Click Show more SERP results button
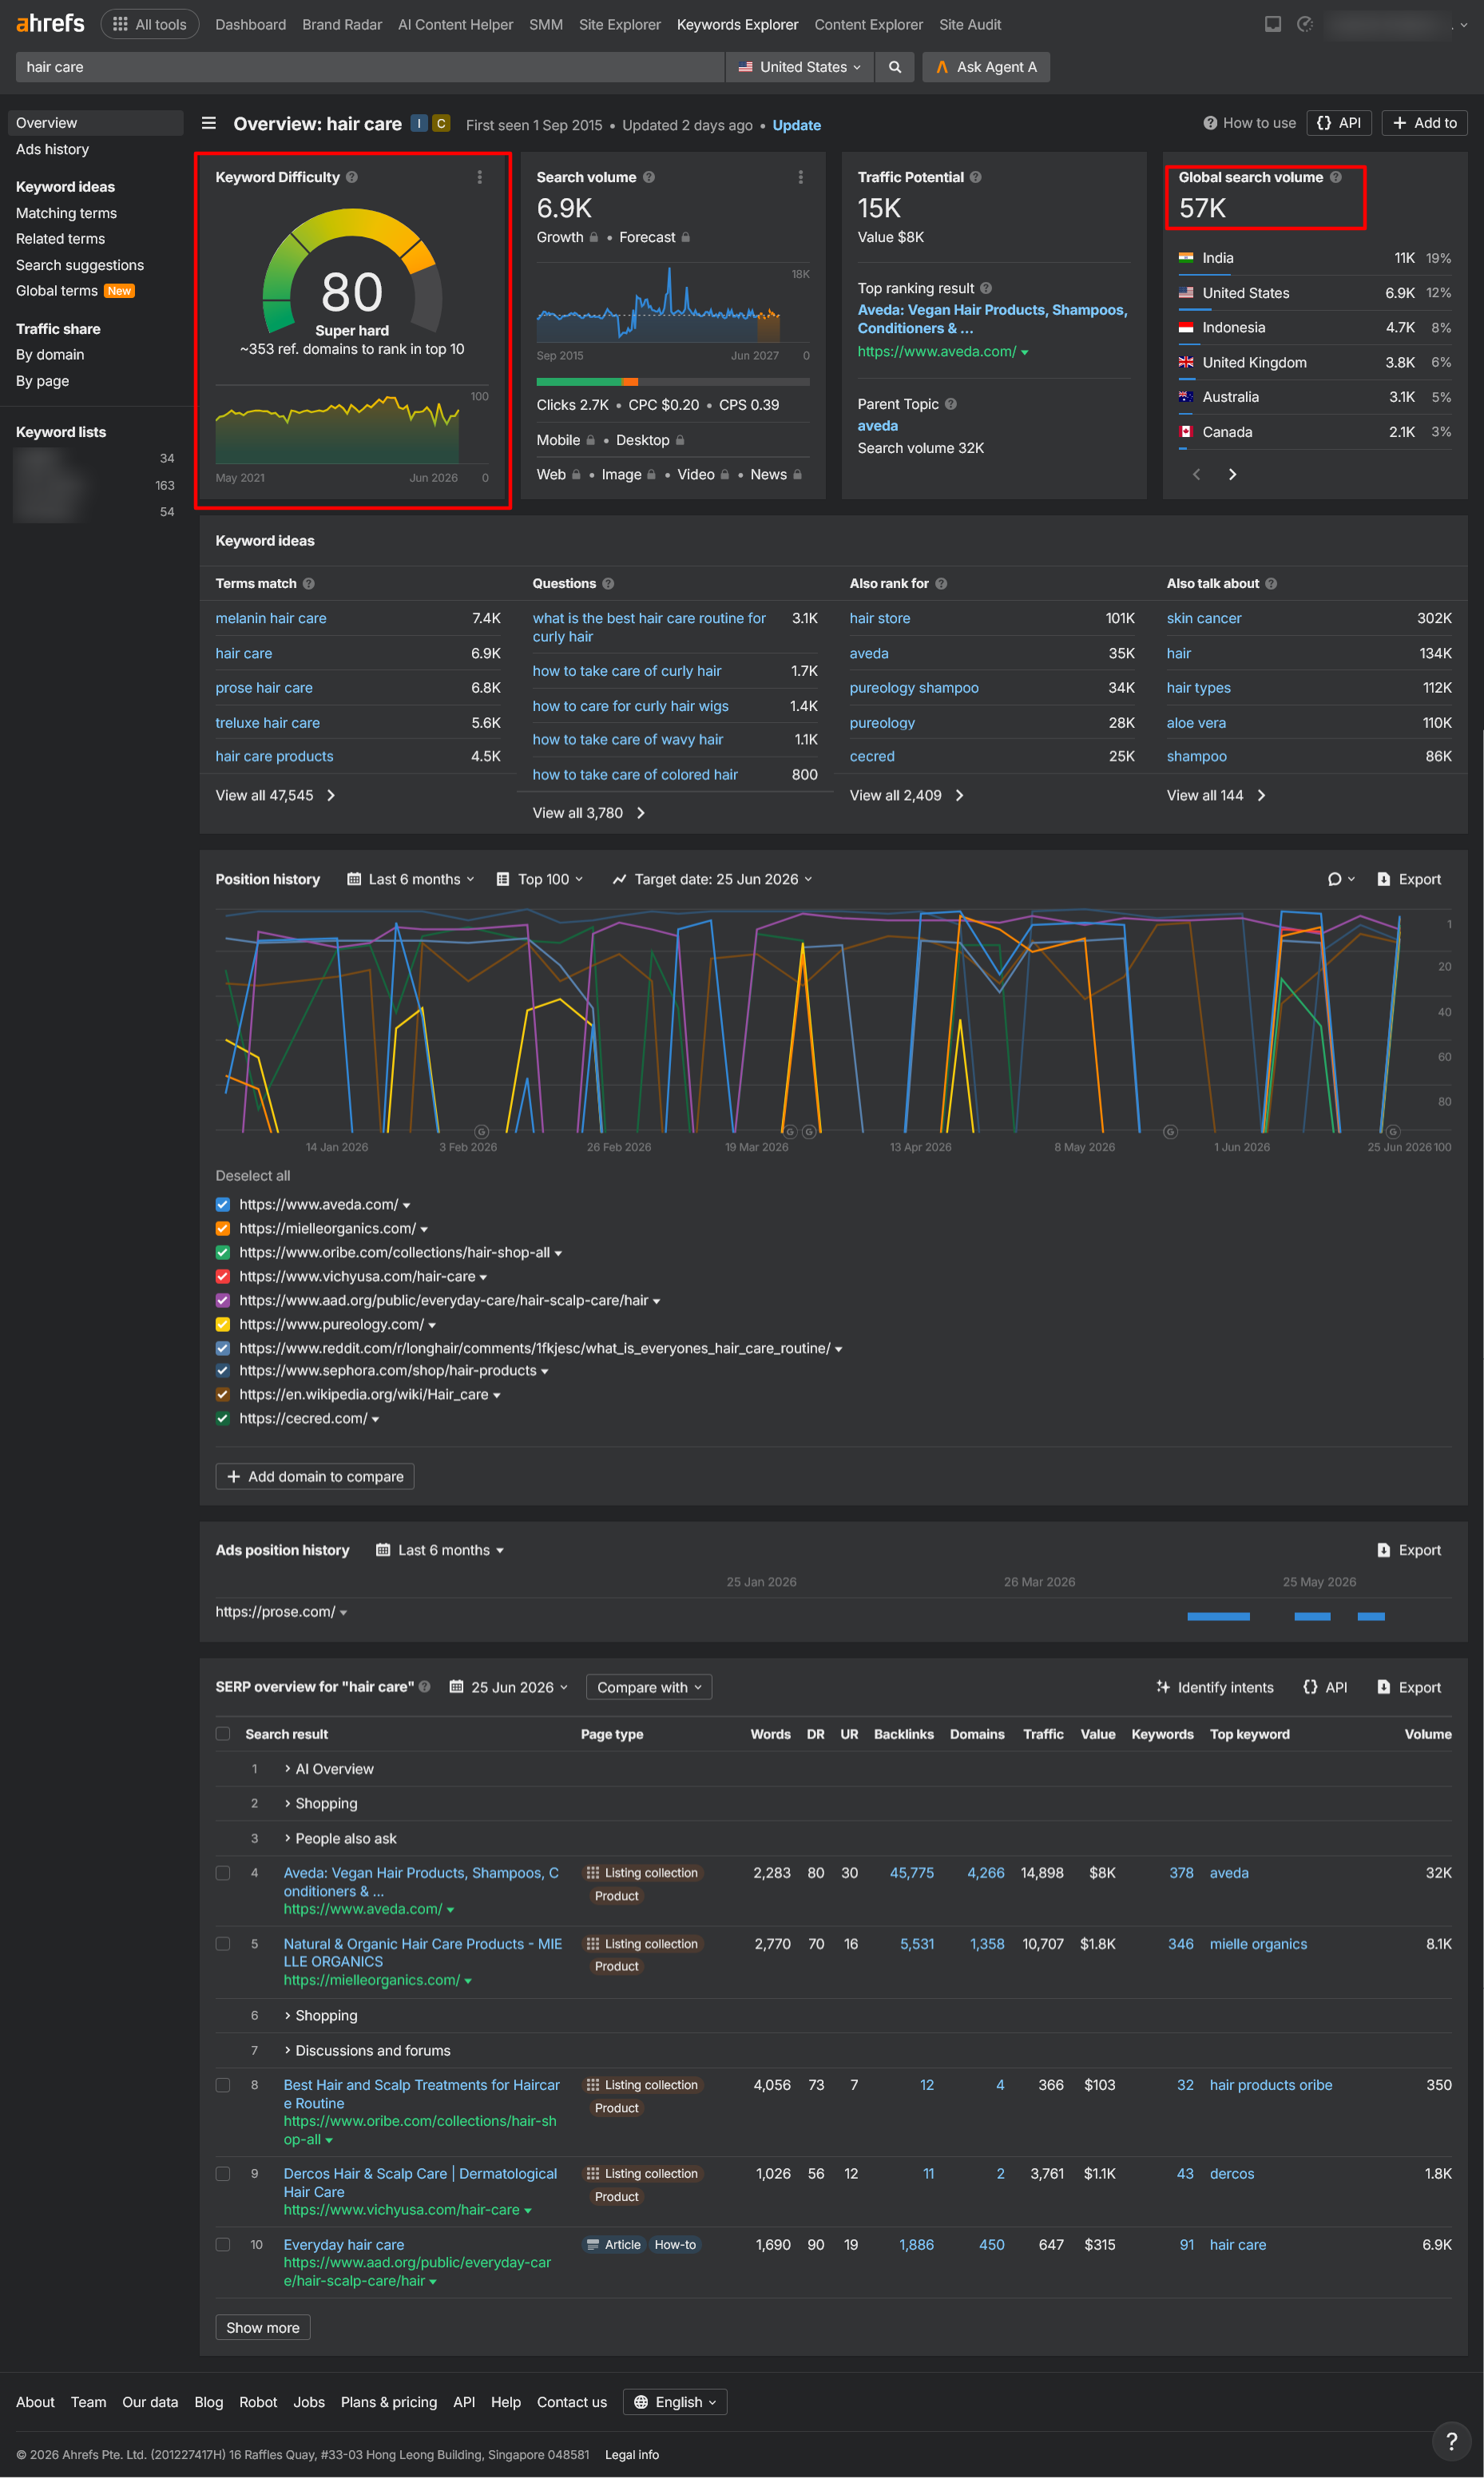The image size is (1484, 2479). pos(263,2328)
